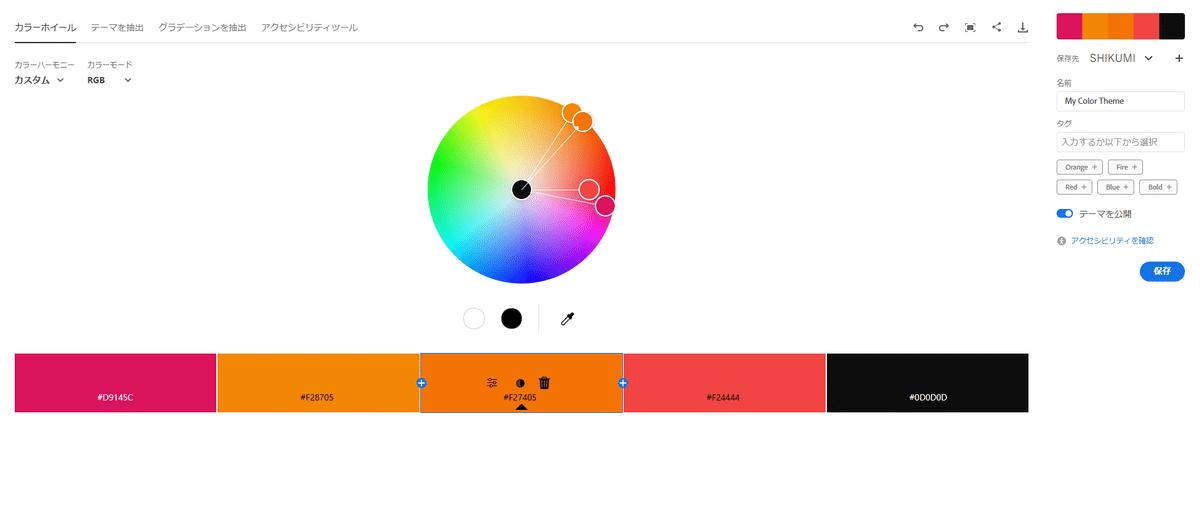Add color right of #F27405 swatch
The height and width of the screenshot is (515, 1200).
[x=623, y=383]
